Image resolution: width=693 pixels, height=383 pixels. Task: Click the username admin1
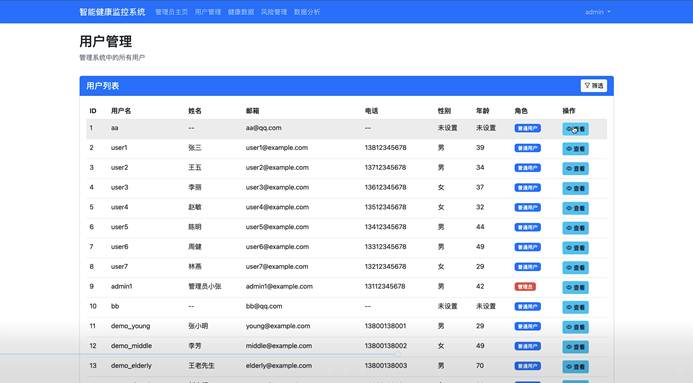pyautogui.click(x=122, y=286)
